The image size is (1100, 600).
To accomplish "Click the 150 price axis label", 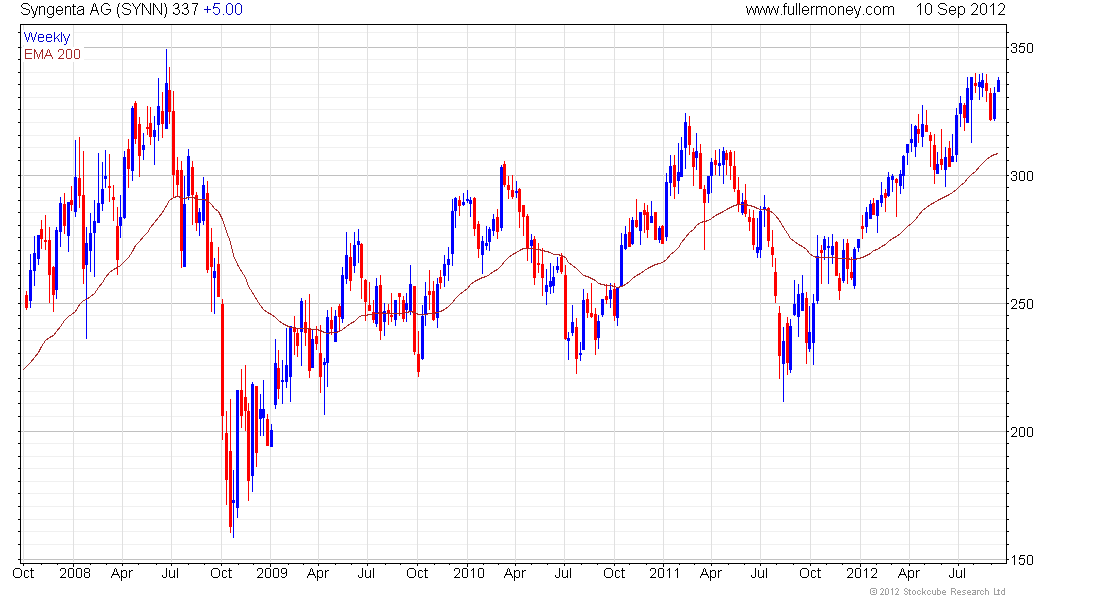I will (1021, 560).
